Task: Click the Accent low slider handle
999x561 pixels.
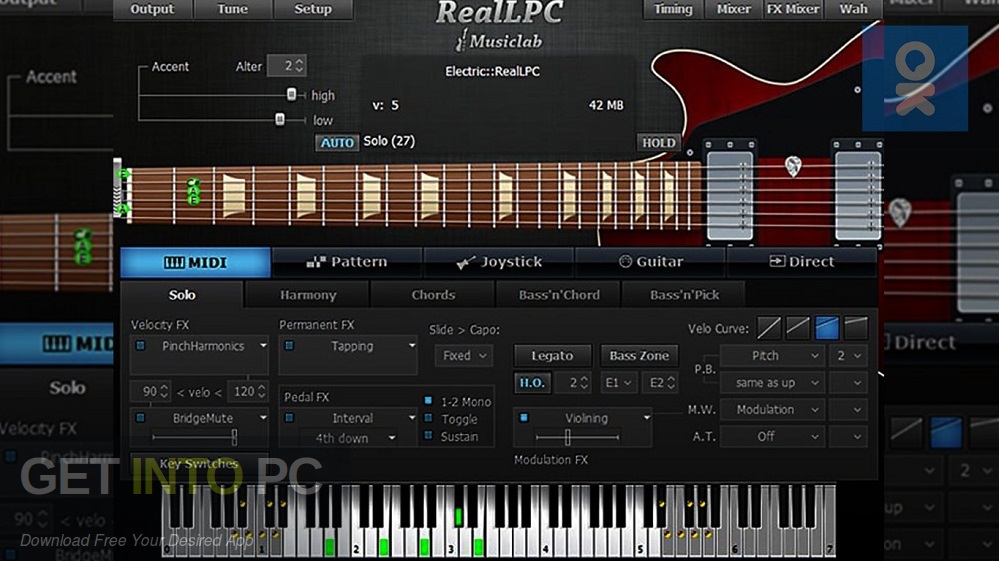Action: [x=280, y=119]
